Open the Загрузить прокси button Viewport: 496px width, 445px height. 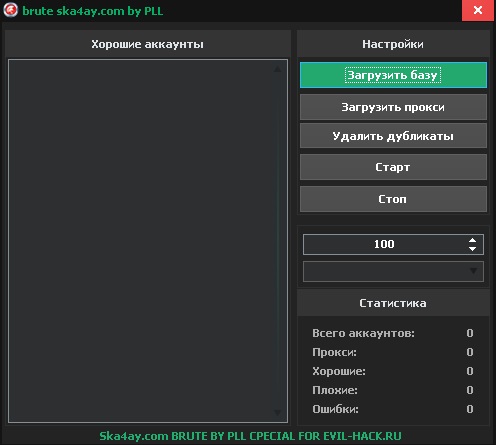(x=393, y=107)
